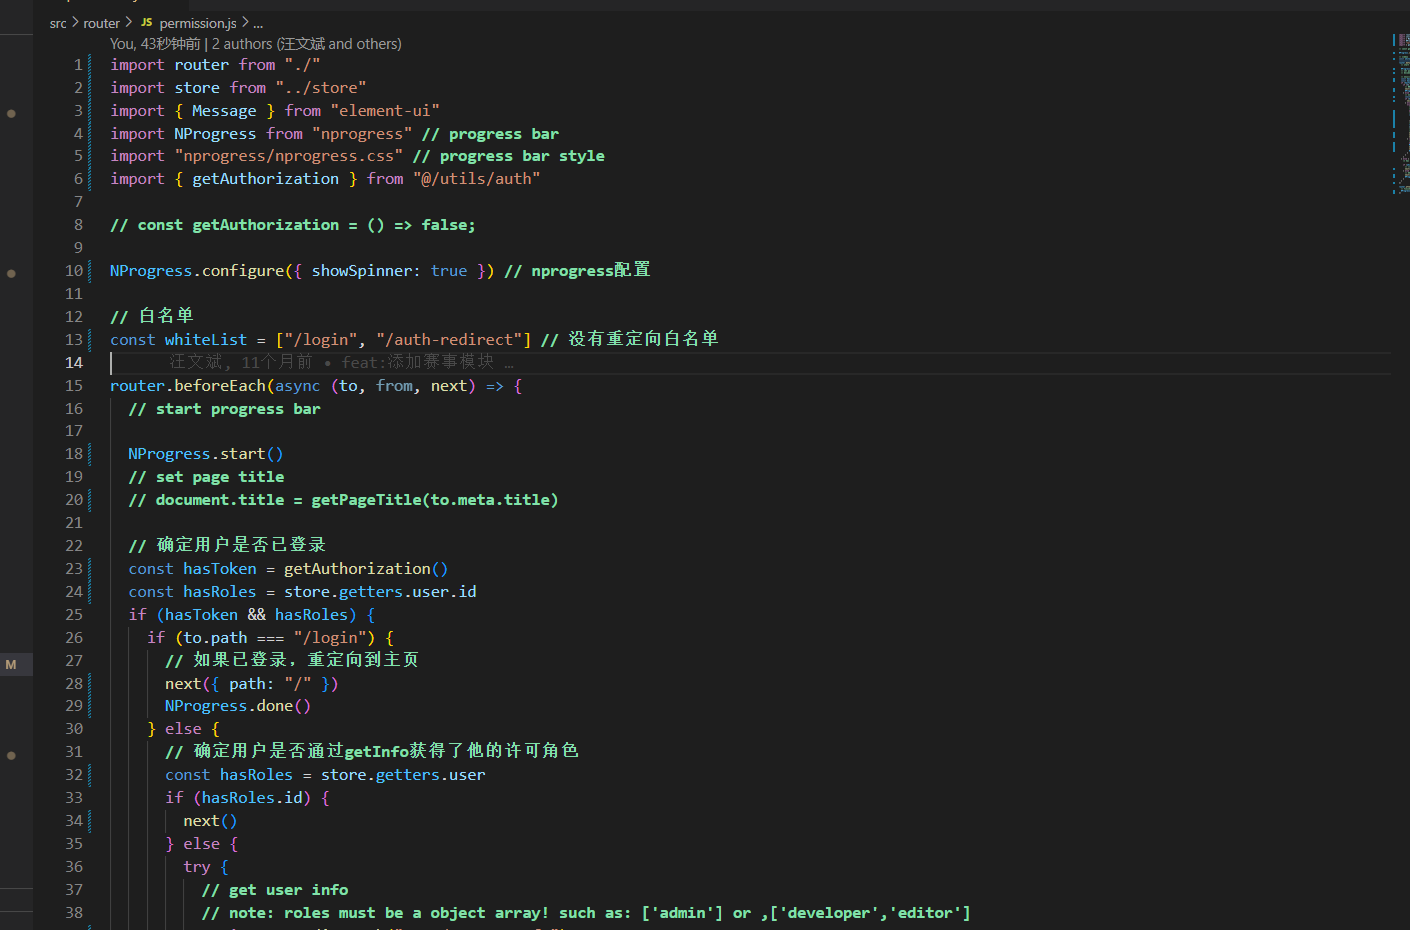1410x930 pixels.
Task: Select line number 25 in the gutter
Action: click(74, 615)
